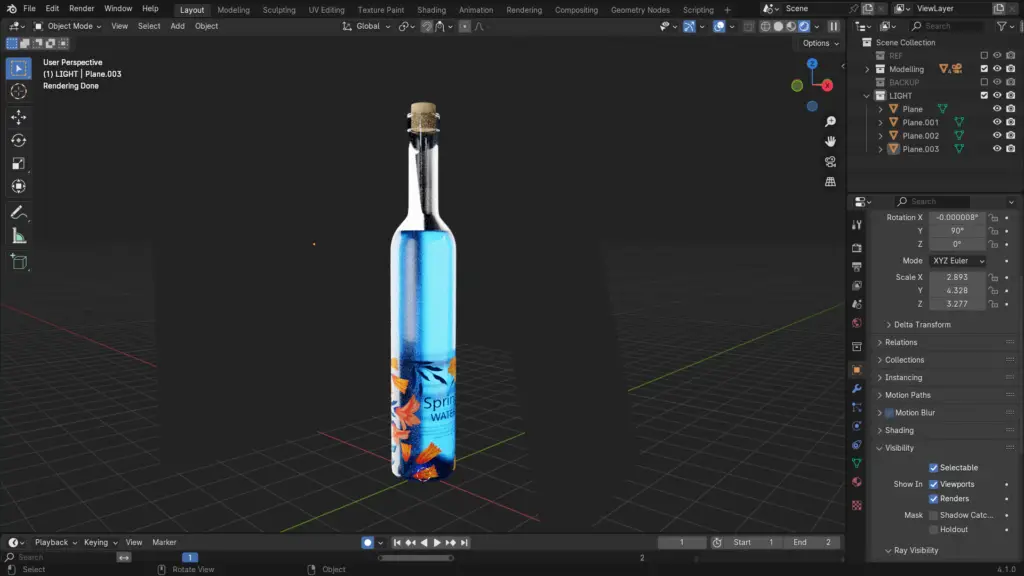This screenshot has height=576, width=1024.
Task: Toggle Modelling collection checkbox
Action: pos(984,69)
